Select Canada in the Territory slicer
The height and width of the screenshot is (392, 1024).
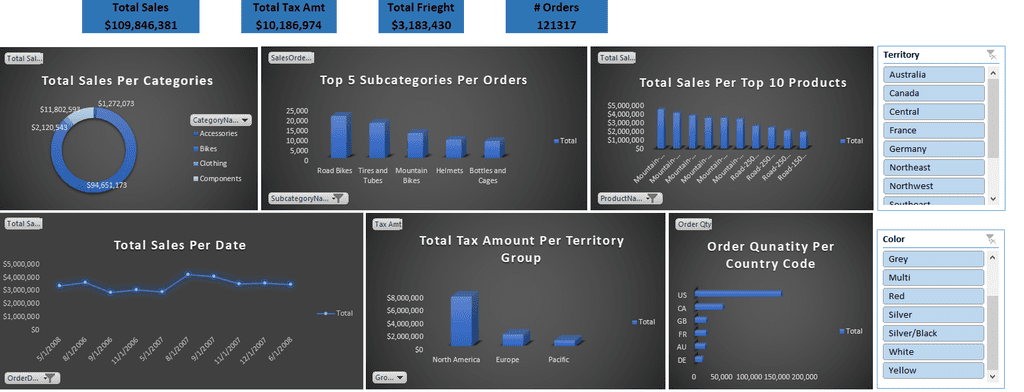pos(934,93)
